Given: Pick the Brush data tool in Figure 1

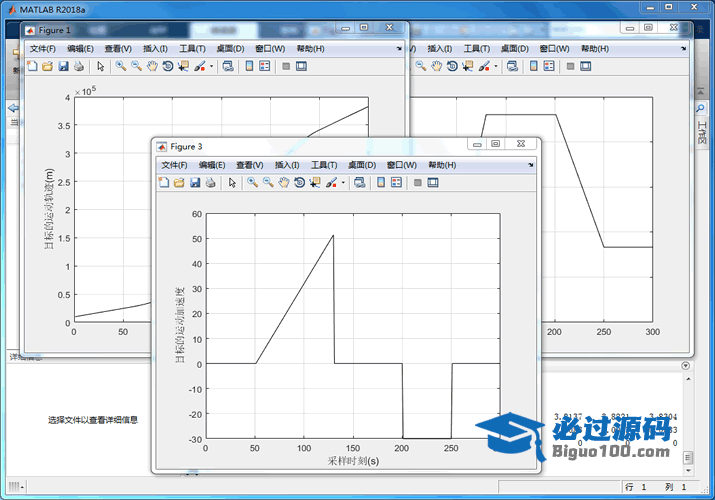Looking at the screenshot, I should tap(199, 67).
